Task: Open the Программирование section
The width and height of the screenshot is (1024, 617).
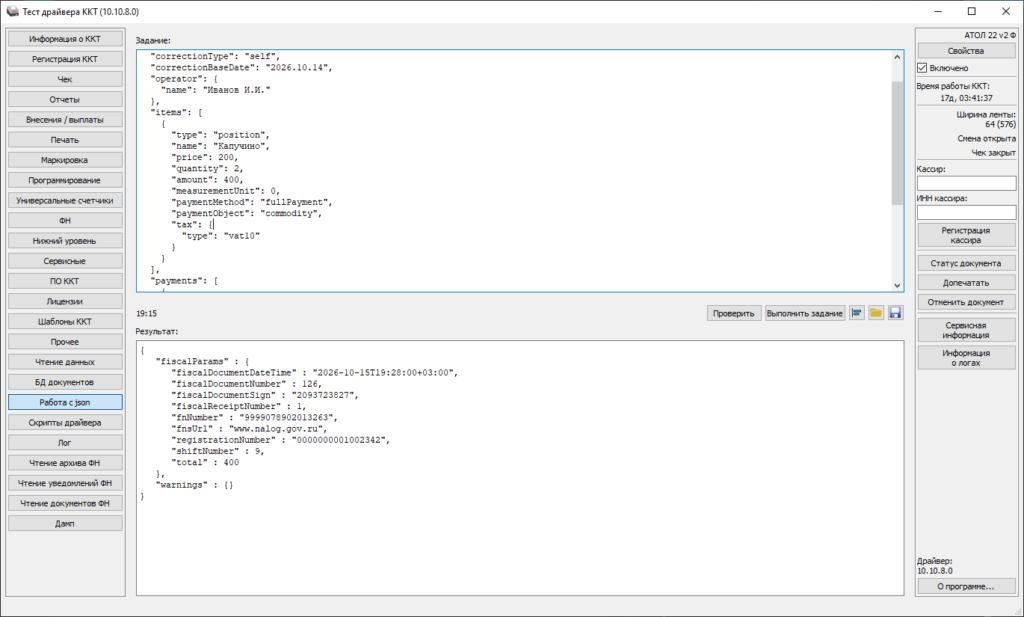Action: coord(65,181)
